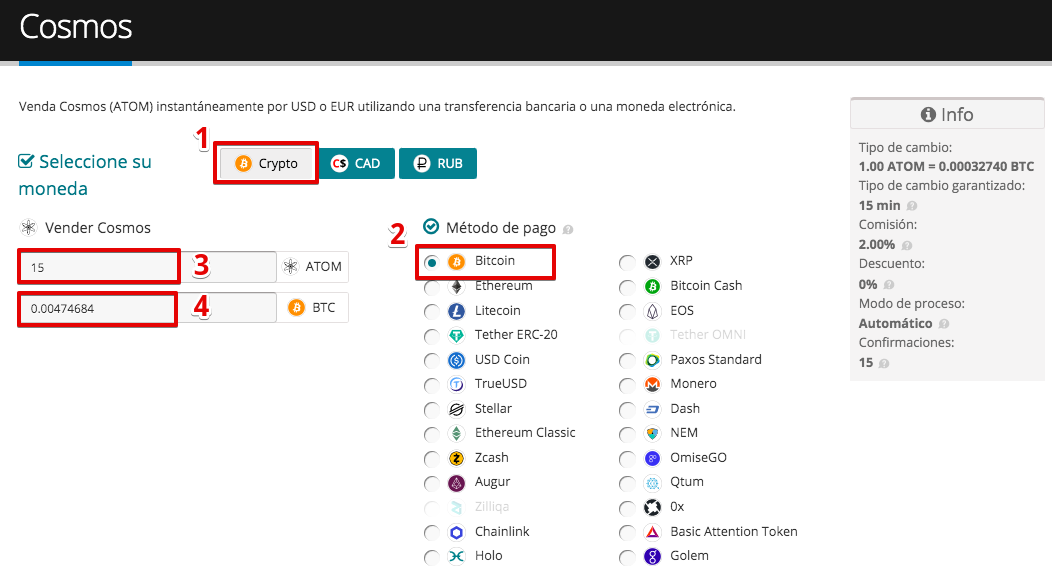This screenshot has width=1052, height=568.
Task: Select the EOS radio button
Action: click(x=627, y=312)
